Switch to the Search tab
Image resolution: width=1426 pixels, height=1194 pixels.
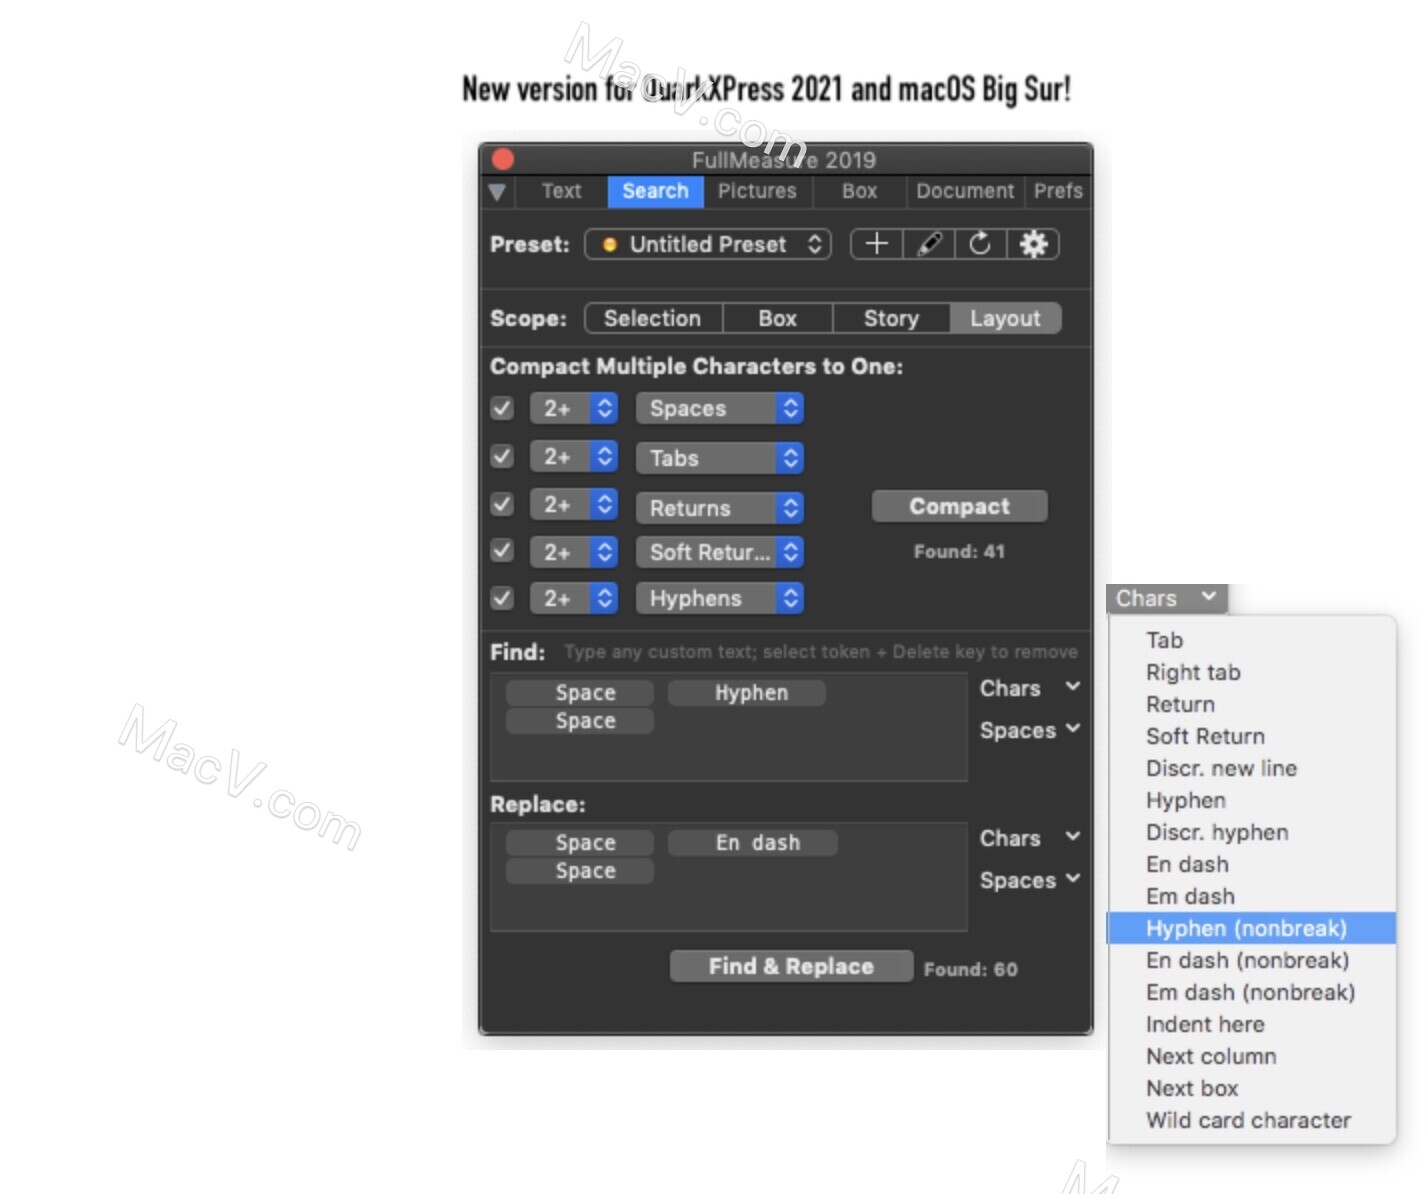pyautogui.click(x=655, y=191)
